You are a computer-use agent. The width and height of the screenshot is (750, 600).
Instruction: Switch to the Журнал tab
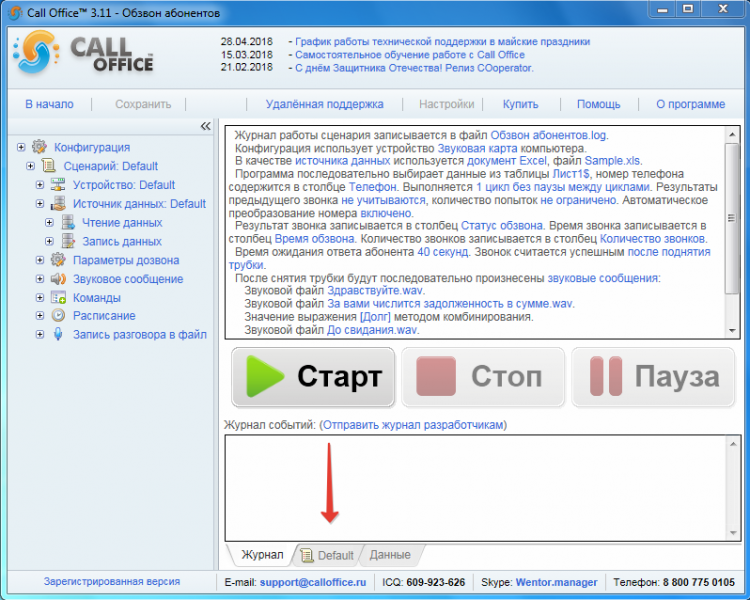pos(262,555)
